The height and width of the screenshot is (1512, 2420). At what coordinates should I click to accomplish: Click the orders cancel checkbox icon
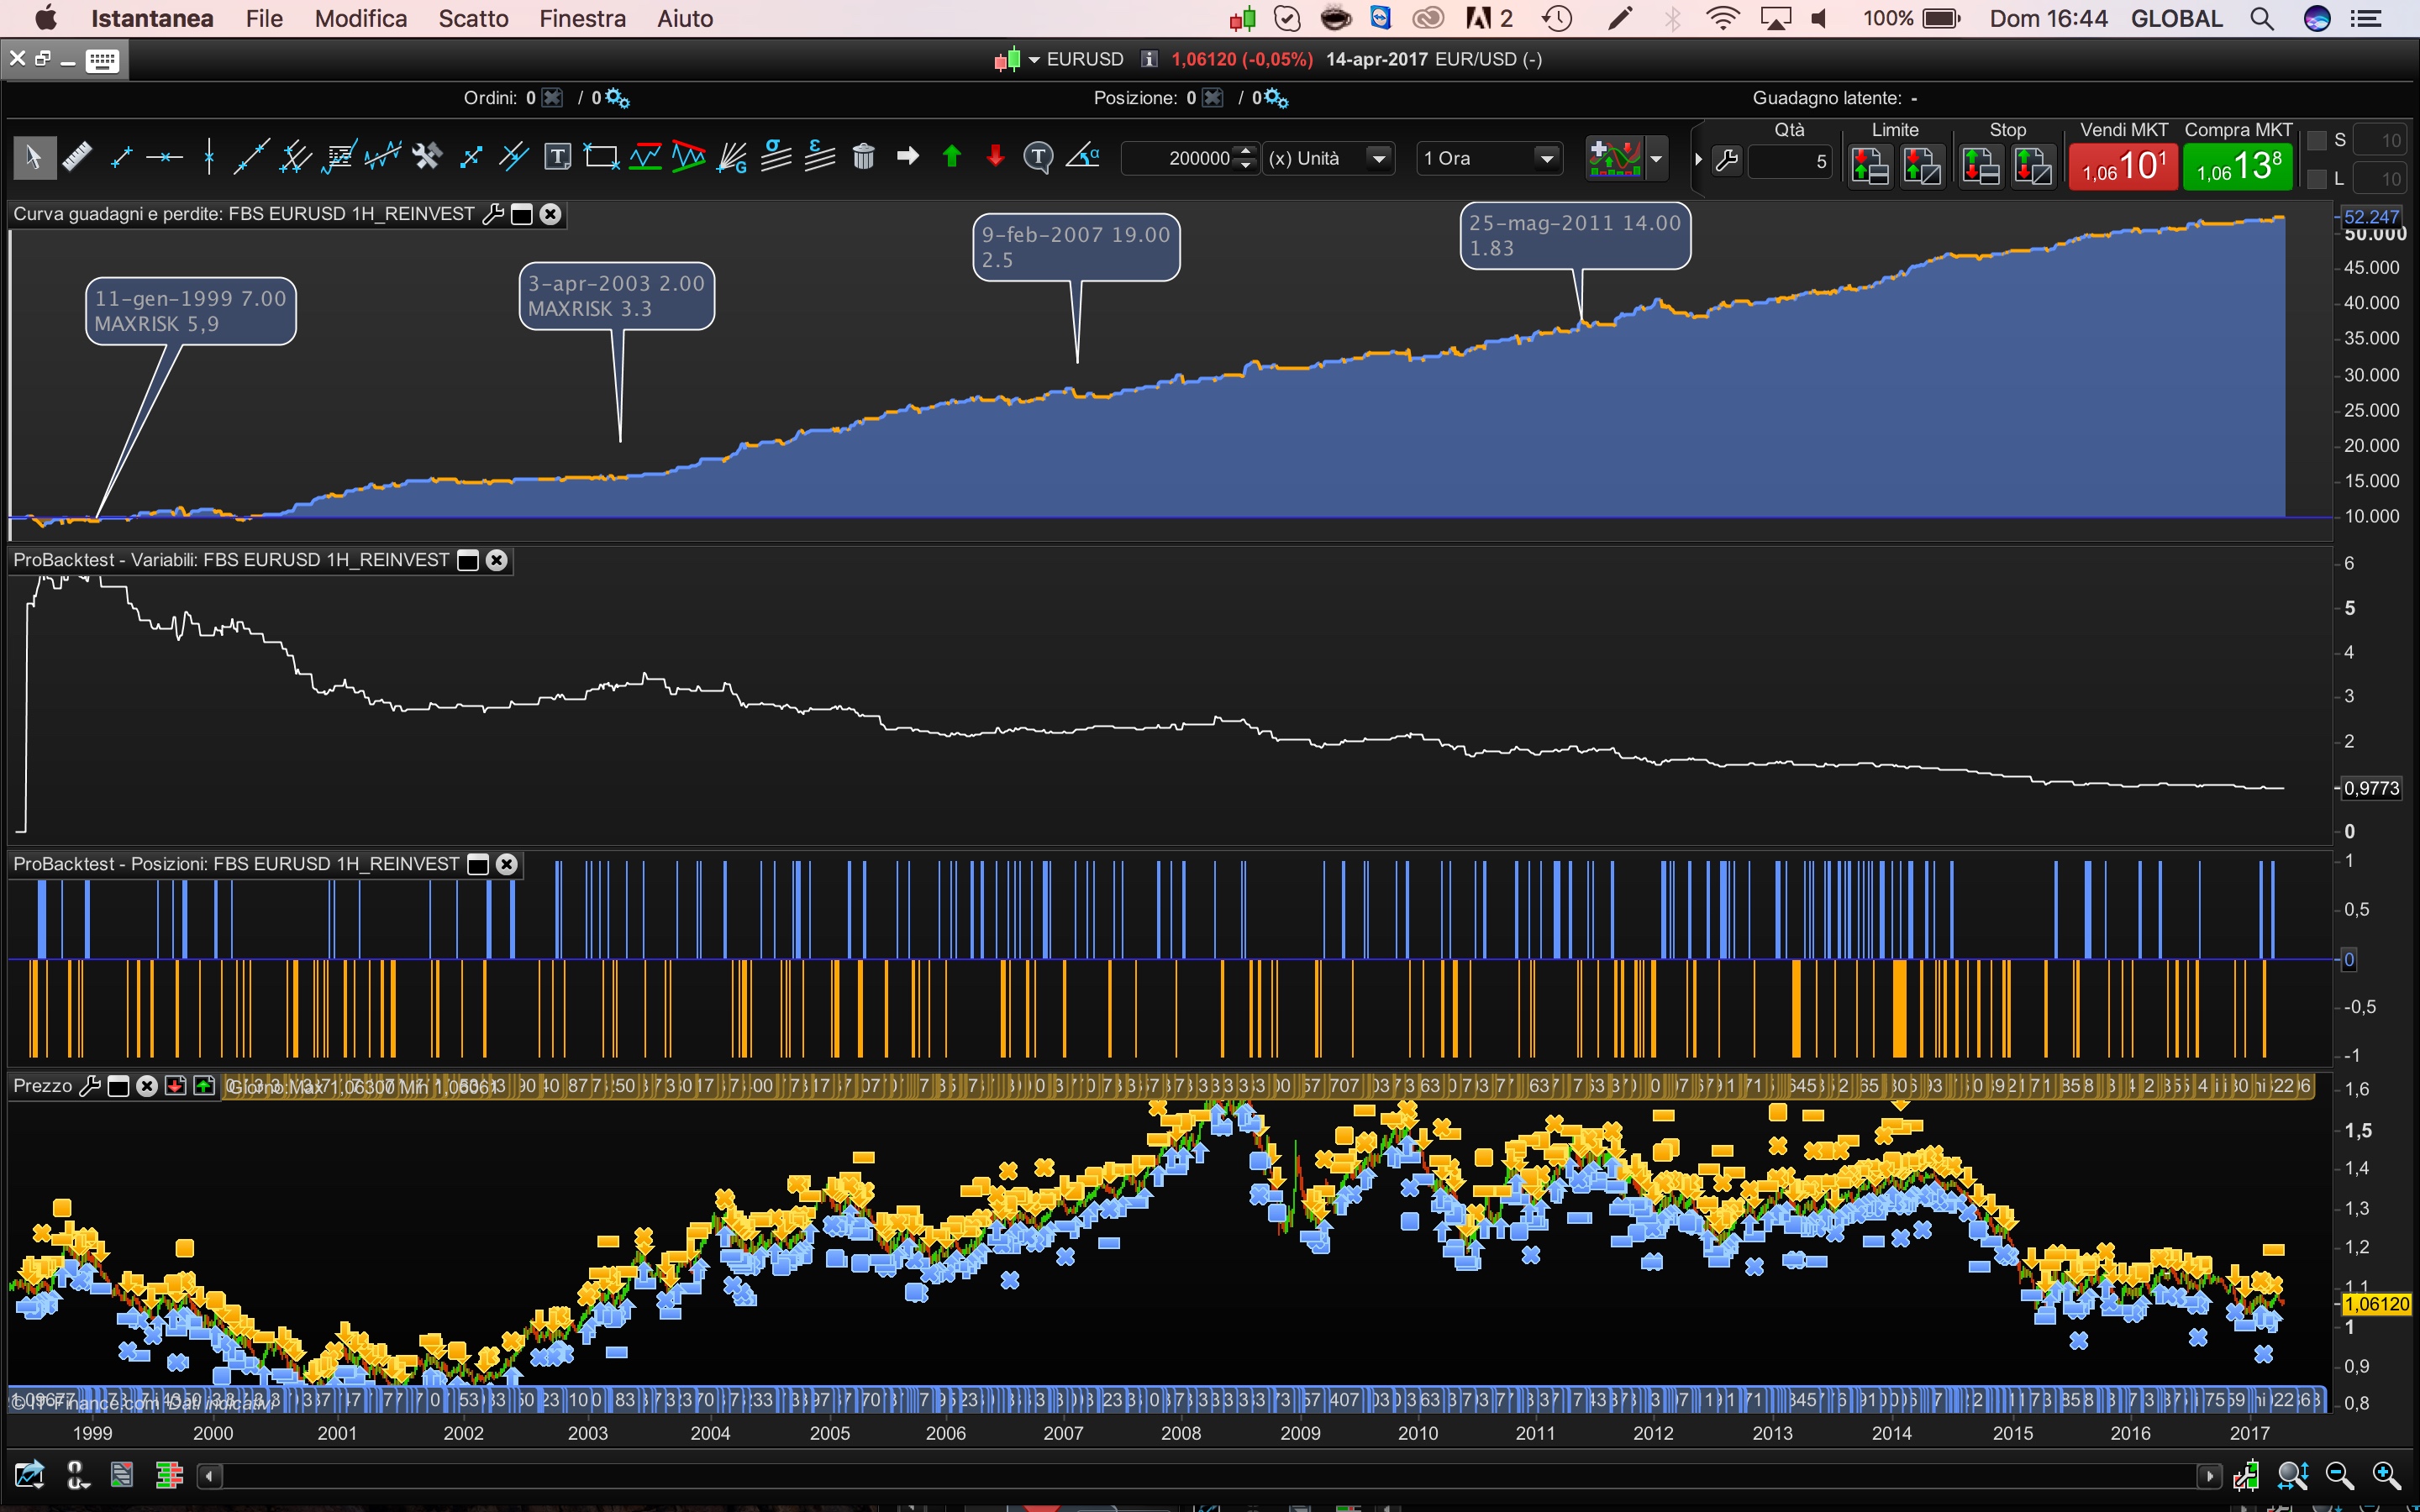pos(551,98)
